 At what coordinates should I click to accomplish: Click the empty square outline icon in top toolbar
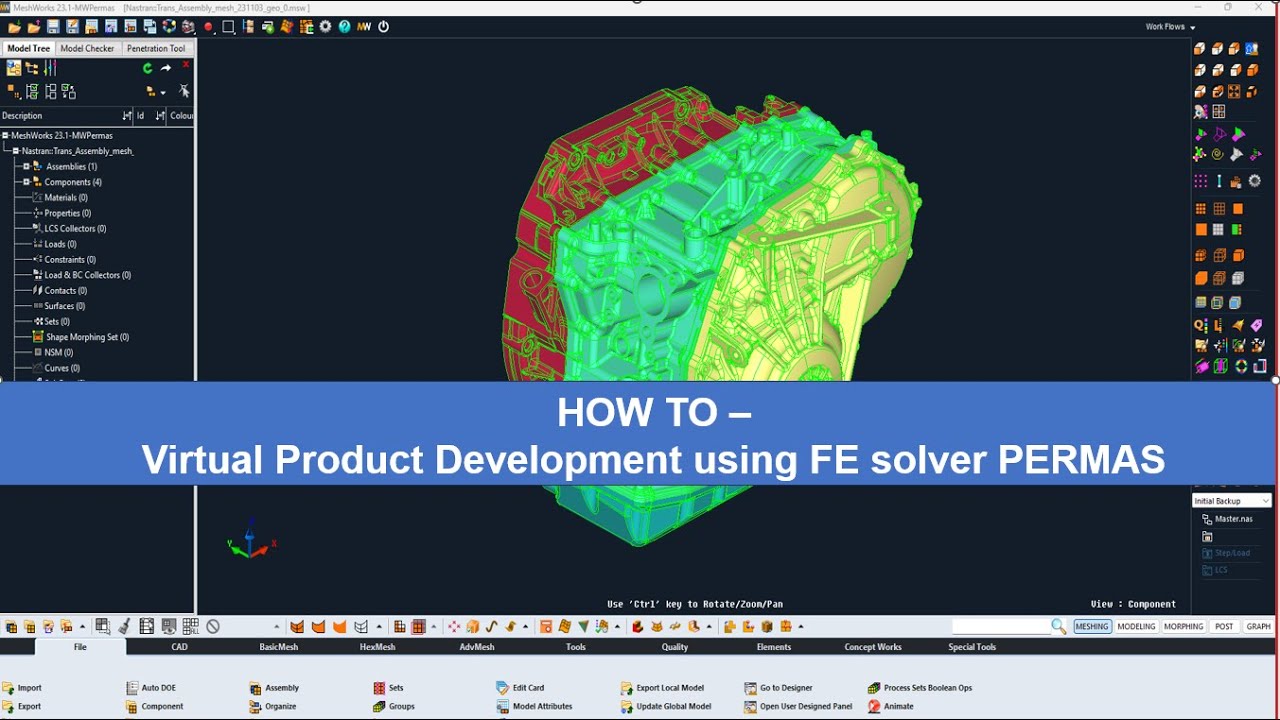[228, 27]
